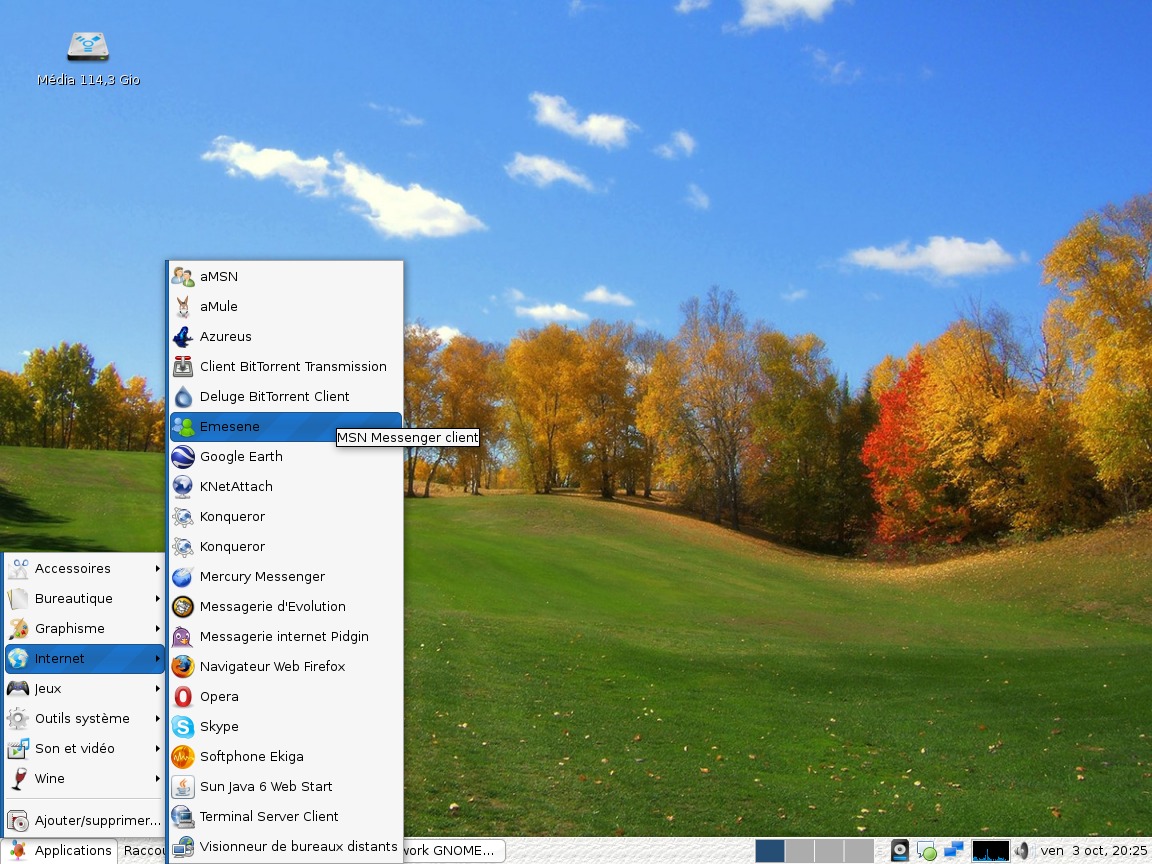Click the clock showing ven 3 oct, 20:25
Screen dimensions: 1152x864
tap(1093, 851)
